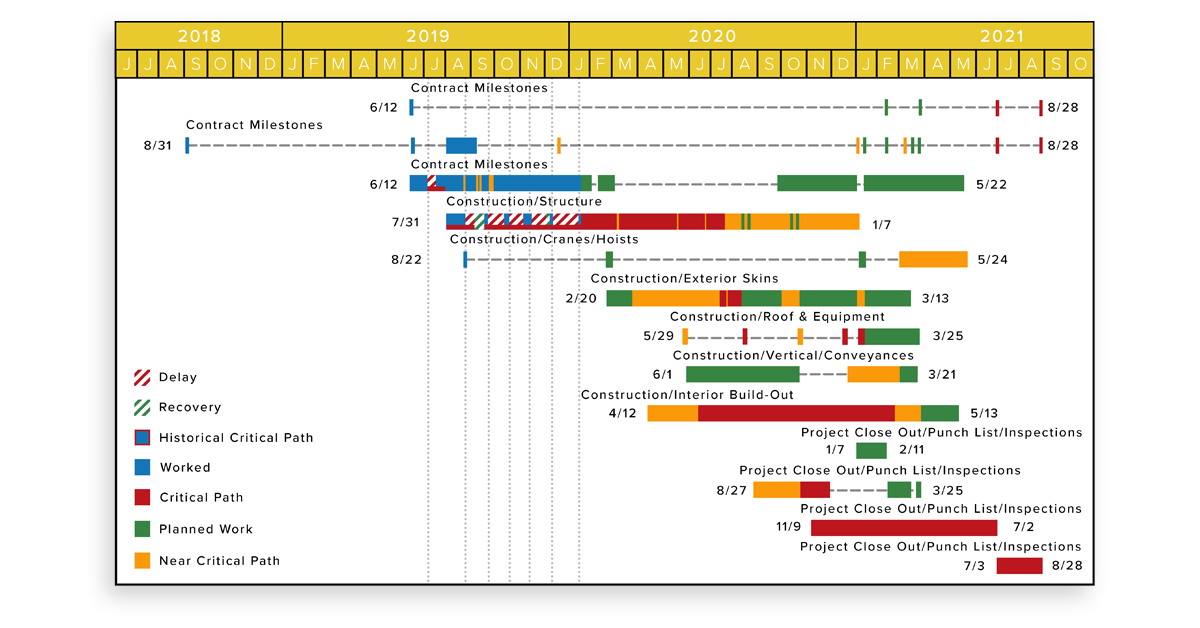The image size is (1200, 628).
Task: Select the 2019 year header
Action: coord(428,34)
